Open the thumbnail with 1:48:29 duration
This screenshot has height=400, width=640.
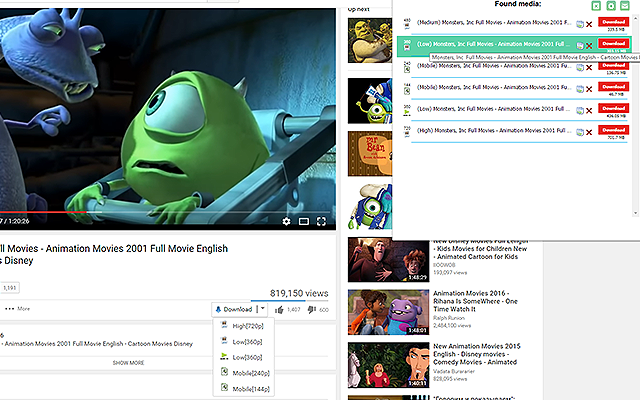tap(388, 260)
